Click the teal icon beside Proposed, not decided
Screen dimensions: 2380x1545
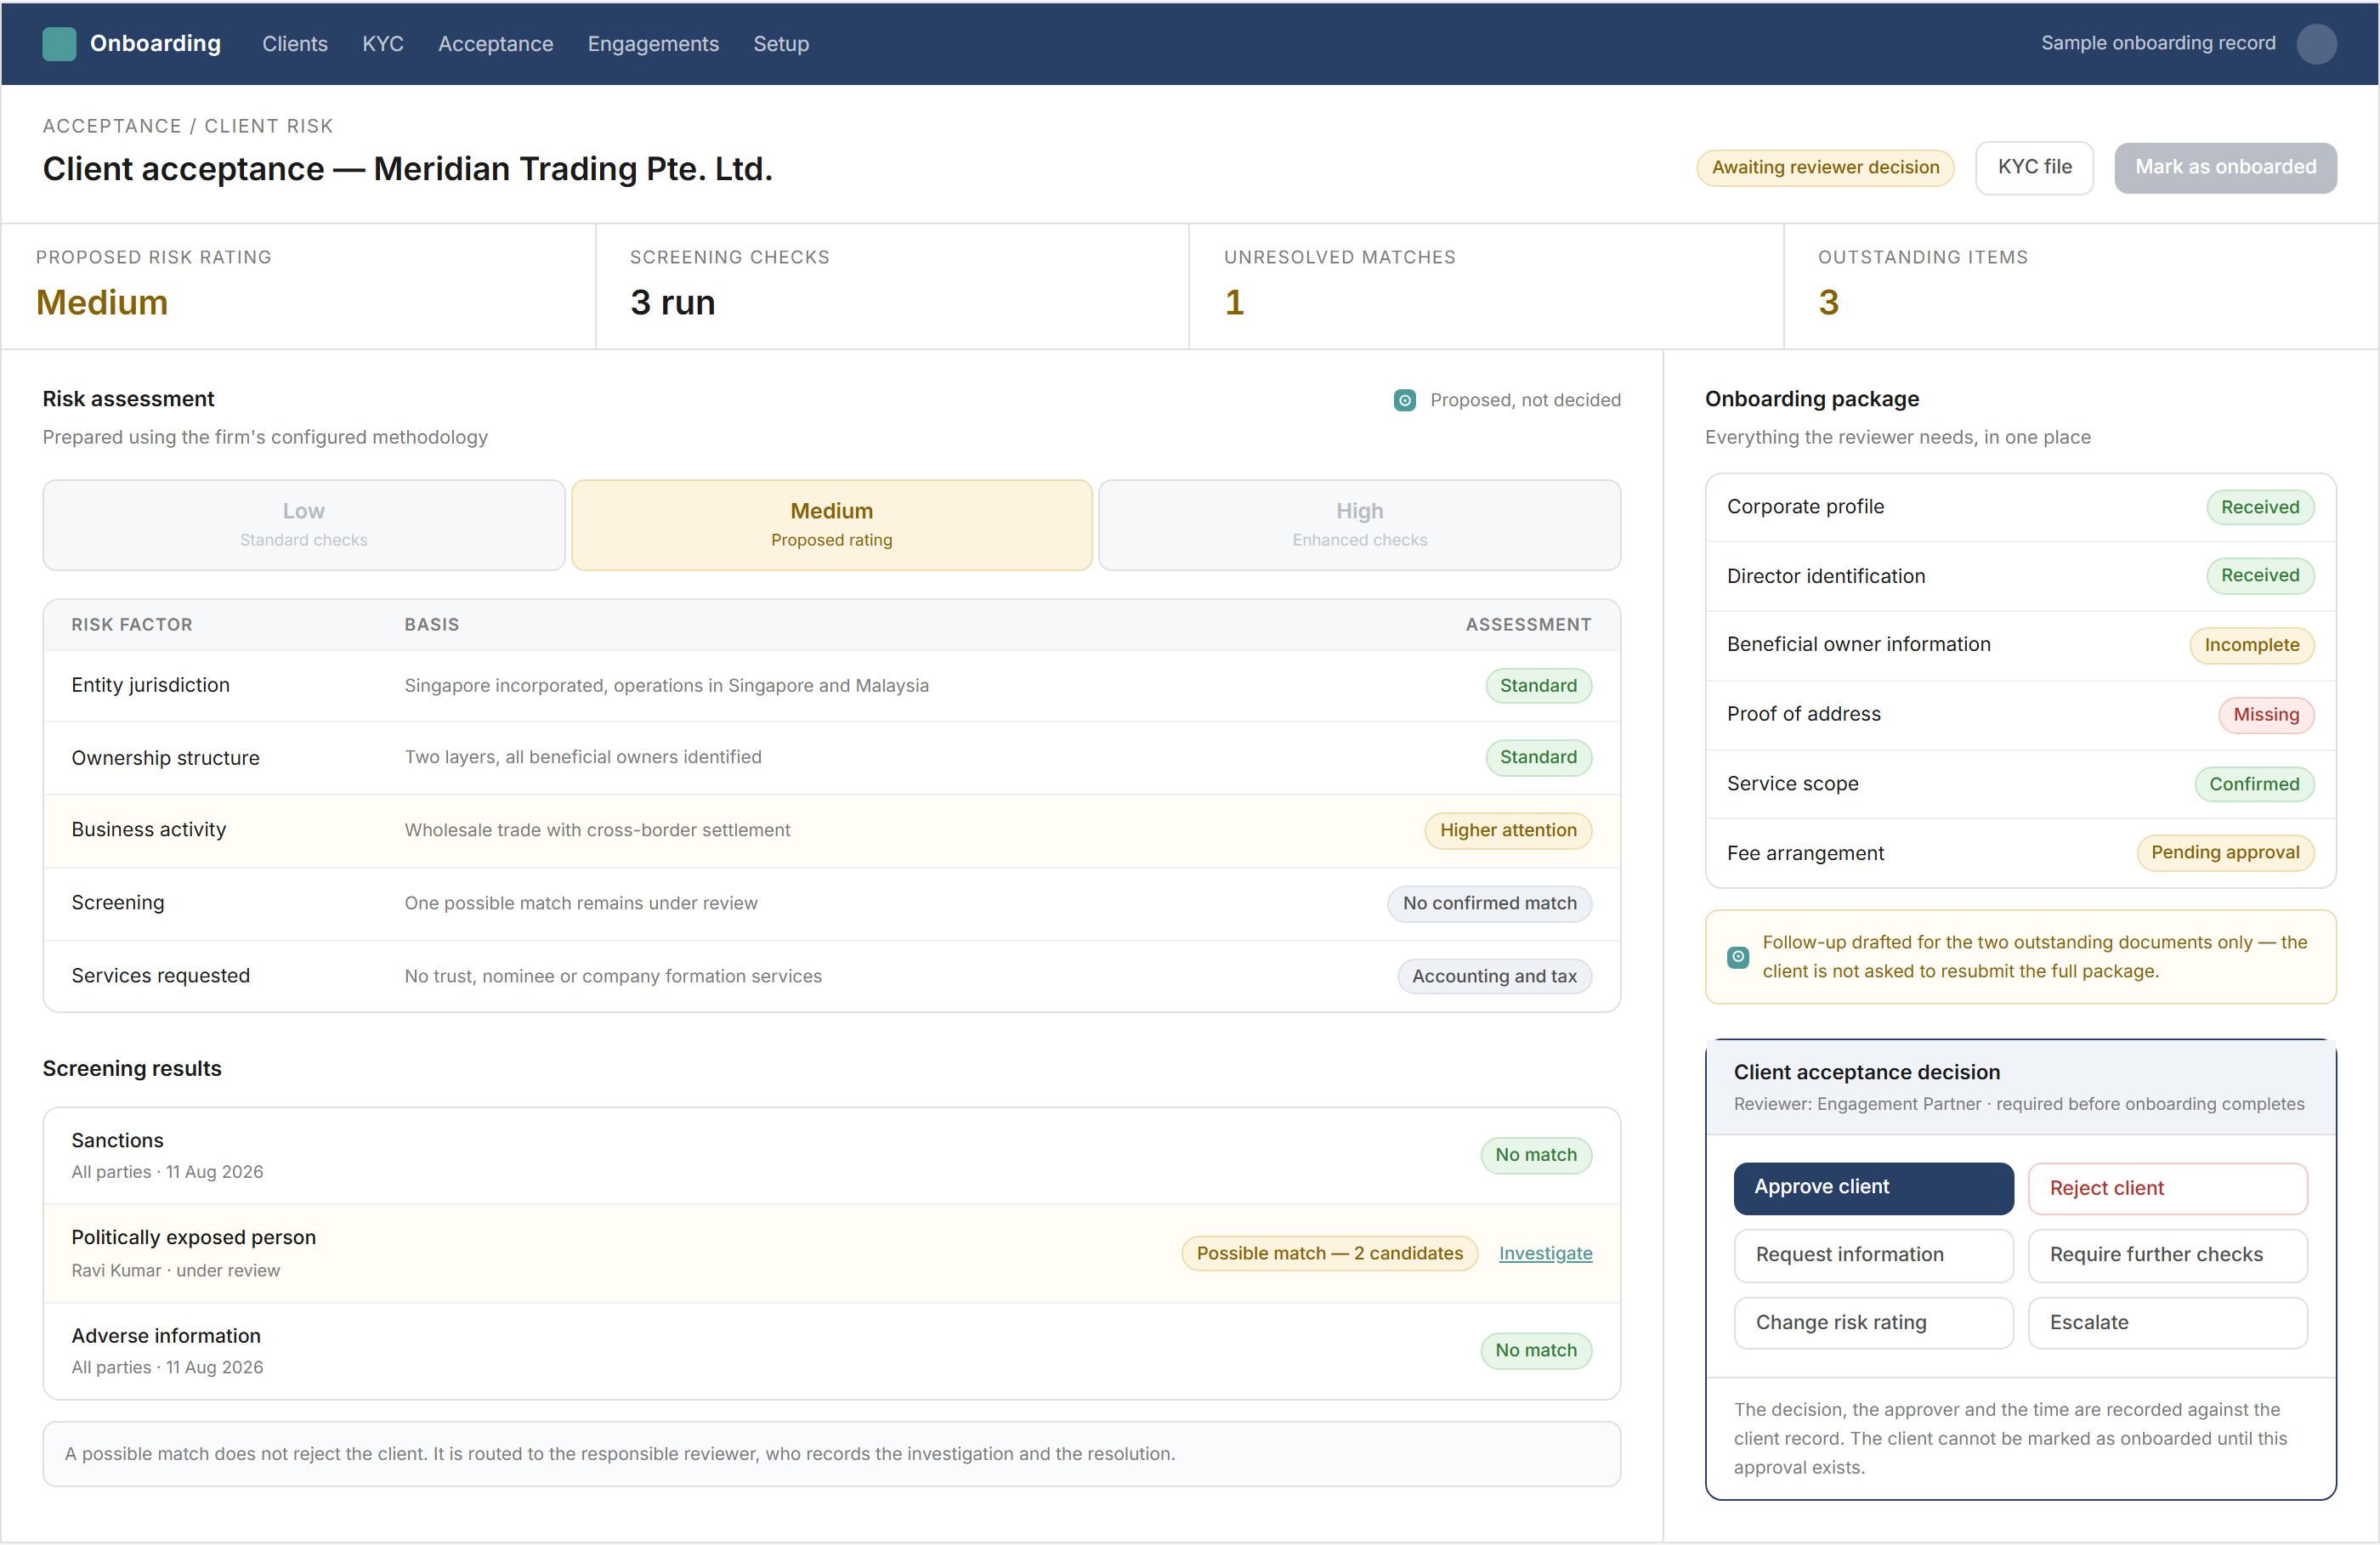click(x=1404, y=400)
